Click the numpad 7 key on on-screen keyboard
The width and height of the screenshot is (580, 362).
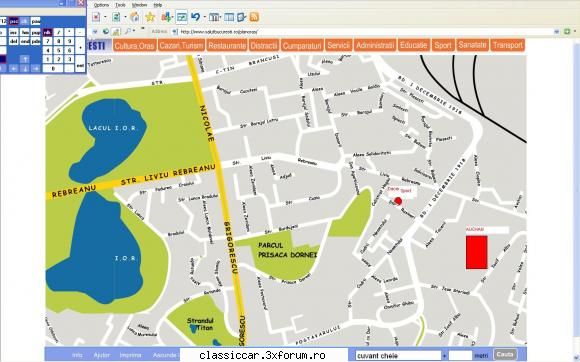[47, 41]
